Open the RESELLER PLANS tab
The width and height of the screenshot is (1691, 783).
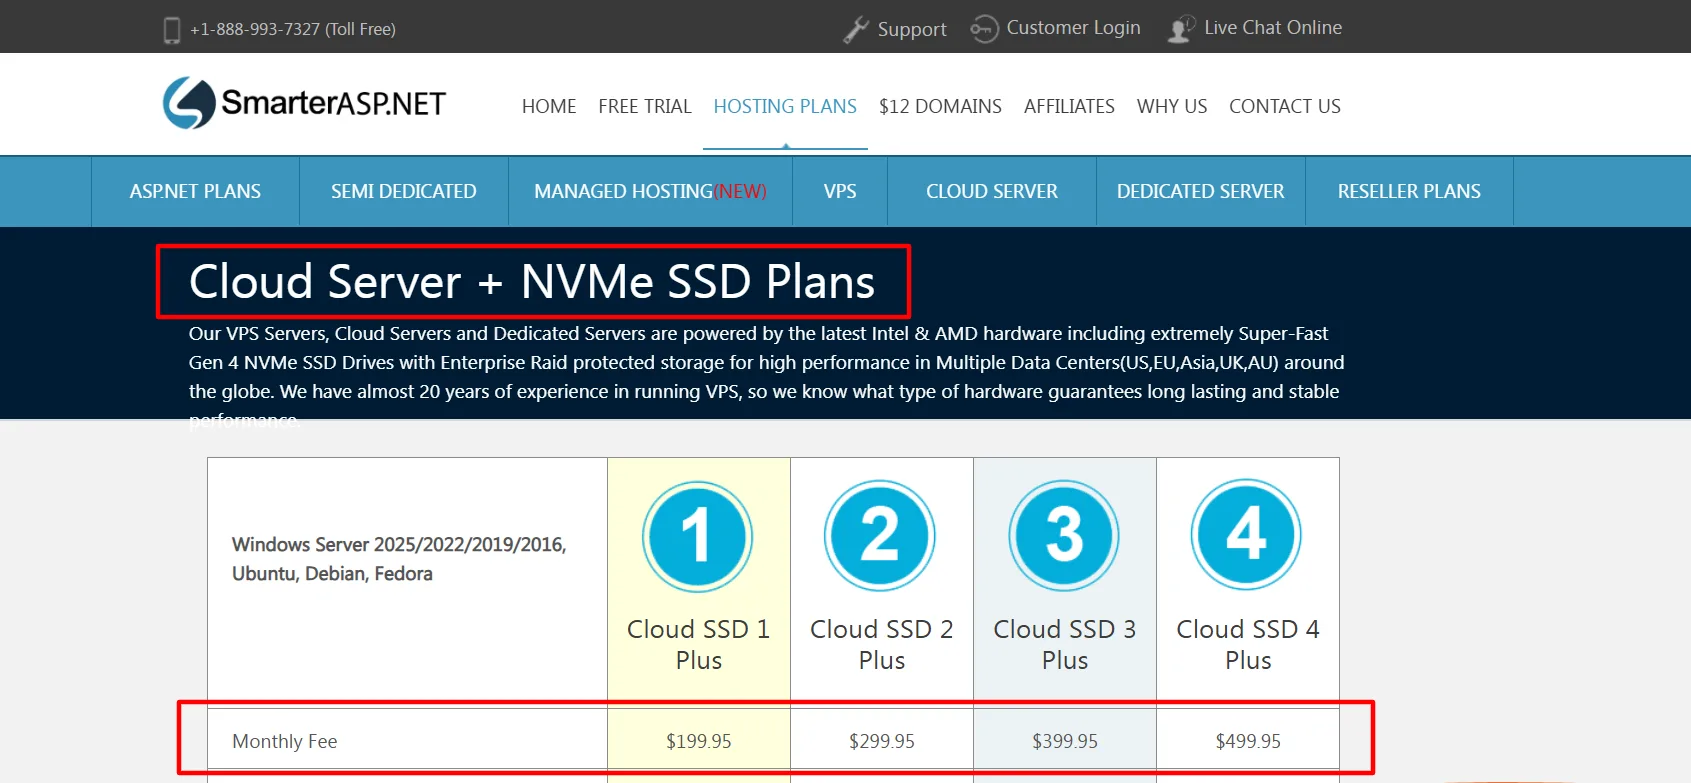1409,191
